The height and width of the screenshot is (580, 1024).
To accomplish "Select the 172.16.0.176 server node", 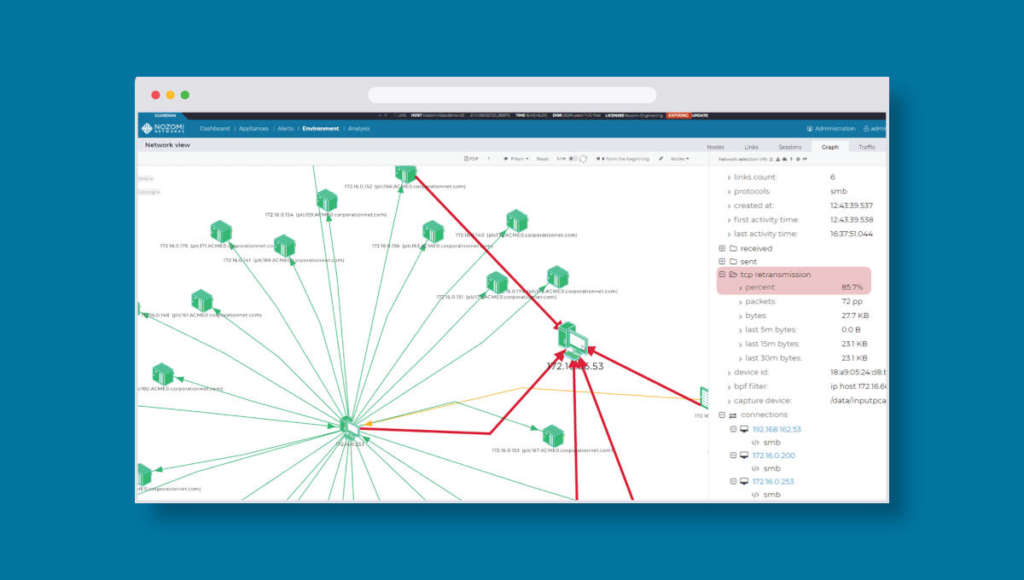I will [x=221, y=231].
